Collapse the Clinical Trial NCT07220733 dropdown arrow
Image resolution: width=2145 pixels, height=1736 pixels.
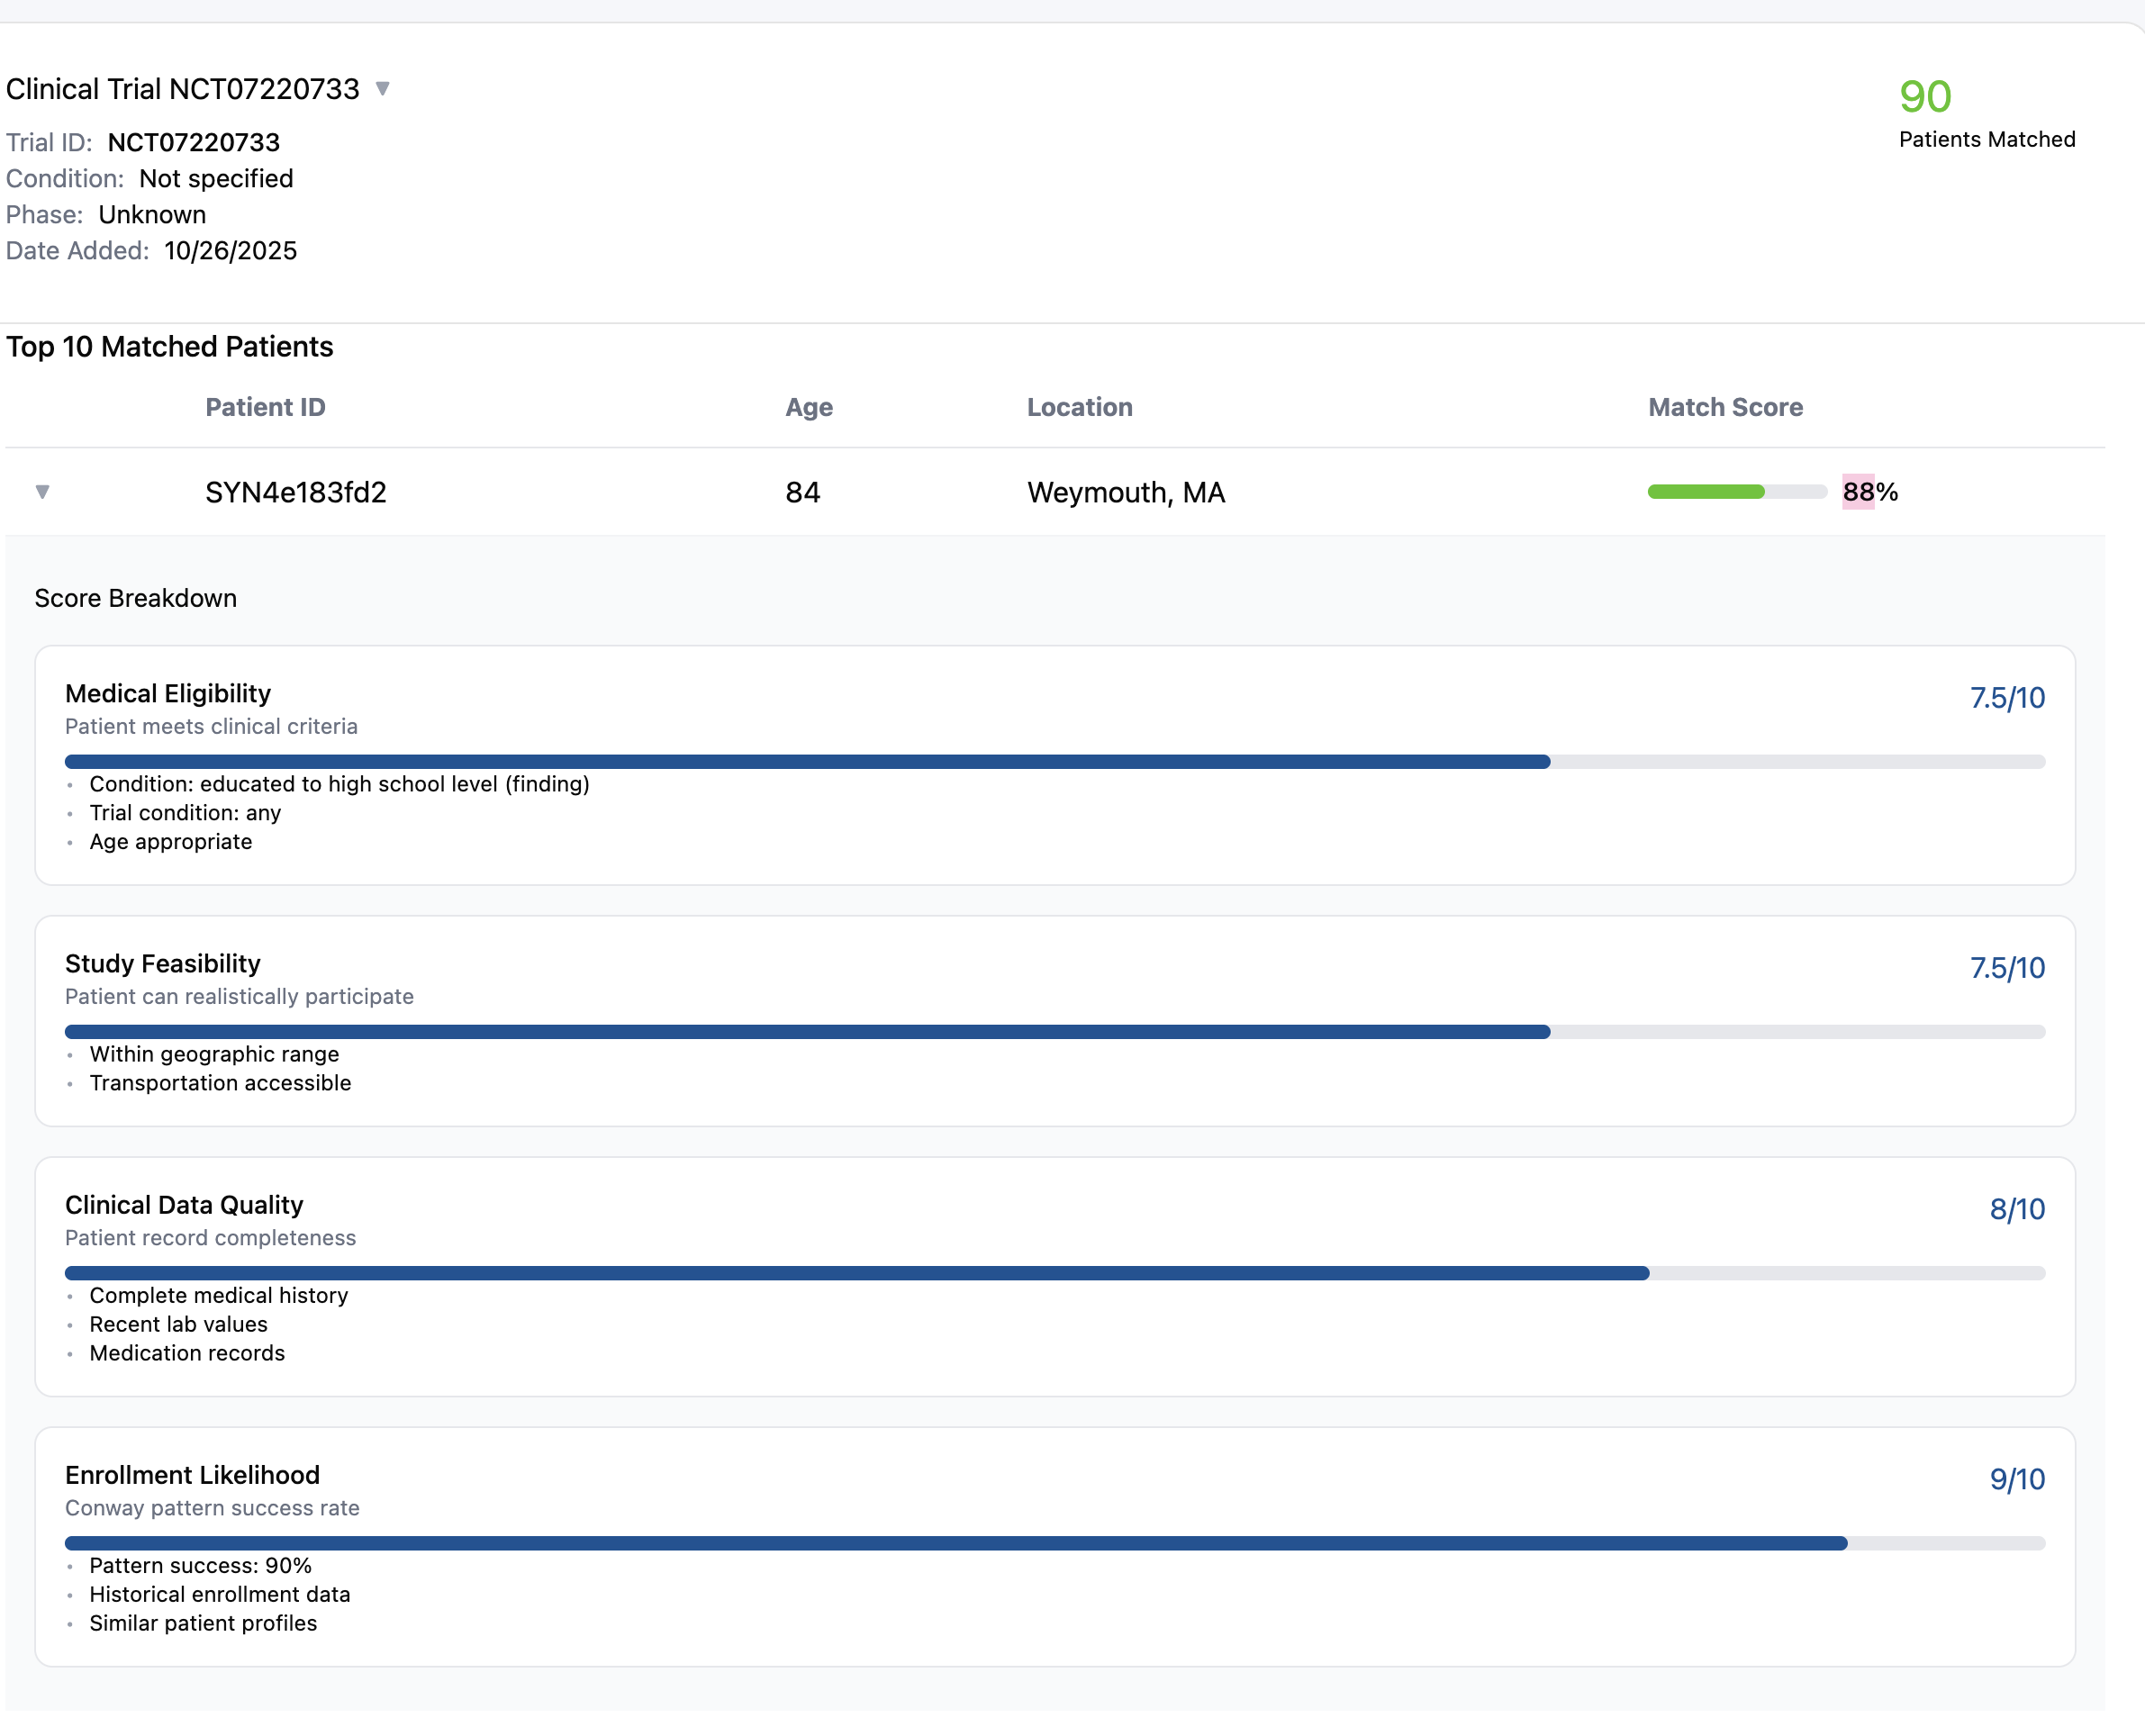pos(382,89)
